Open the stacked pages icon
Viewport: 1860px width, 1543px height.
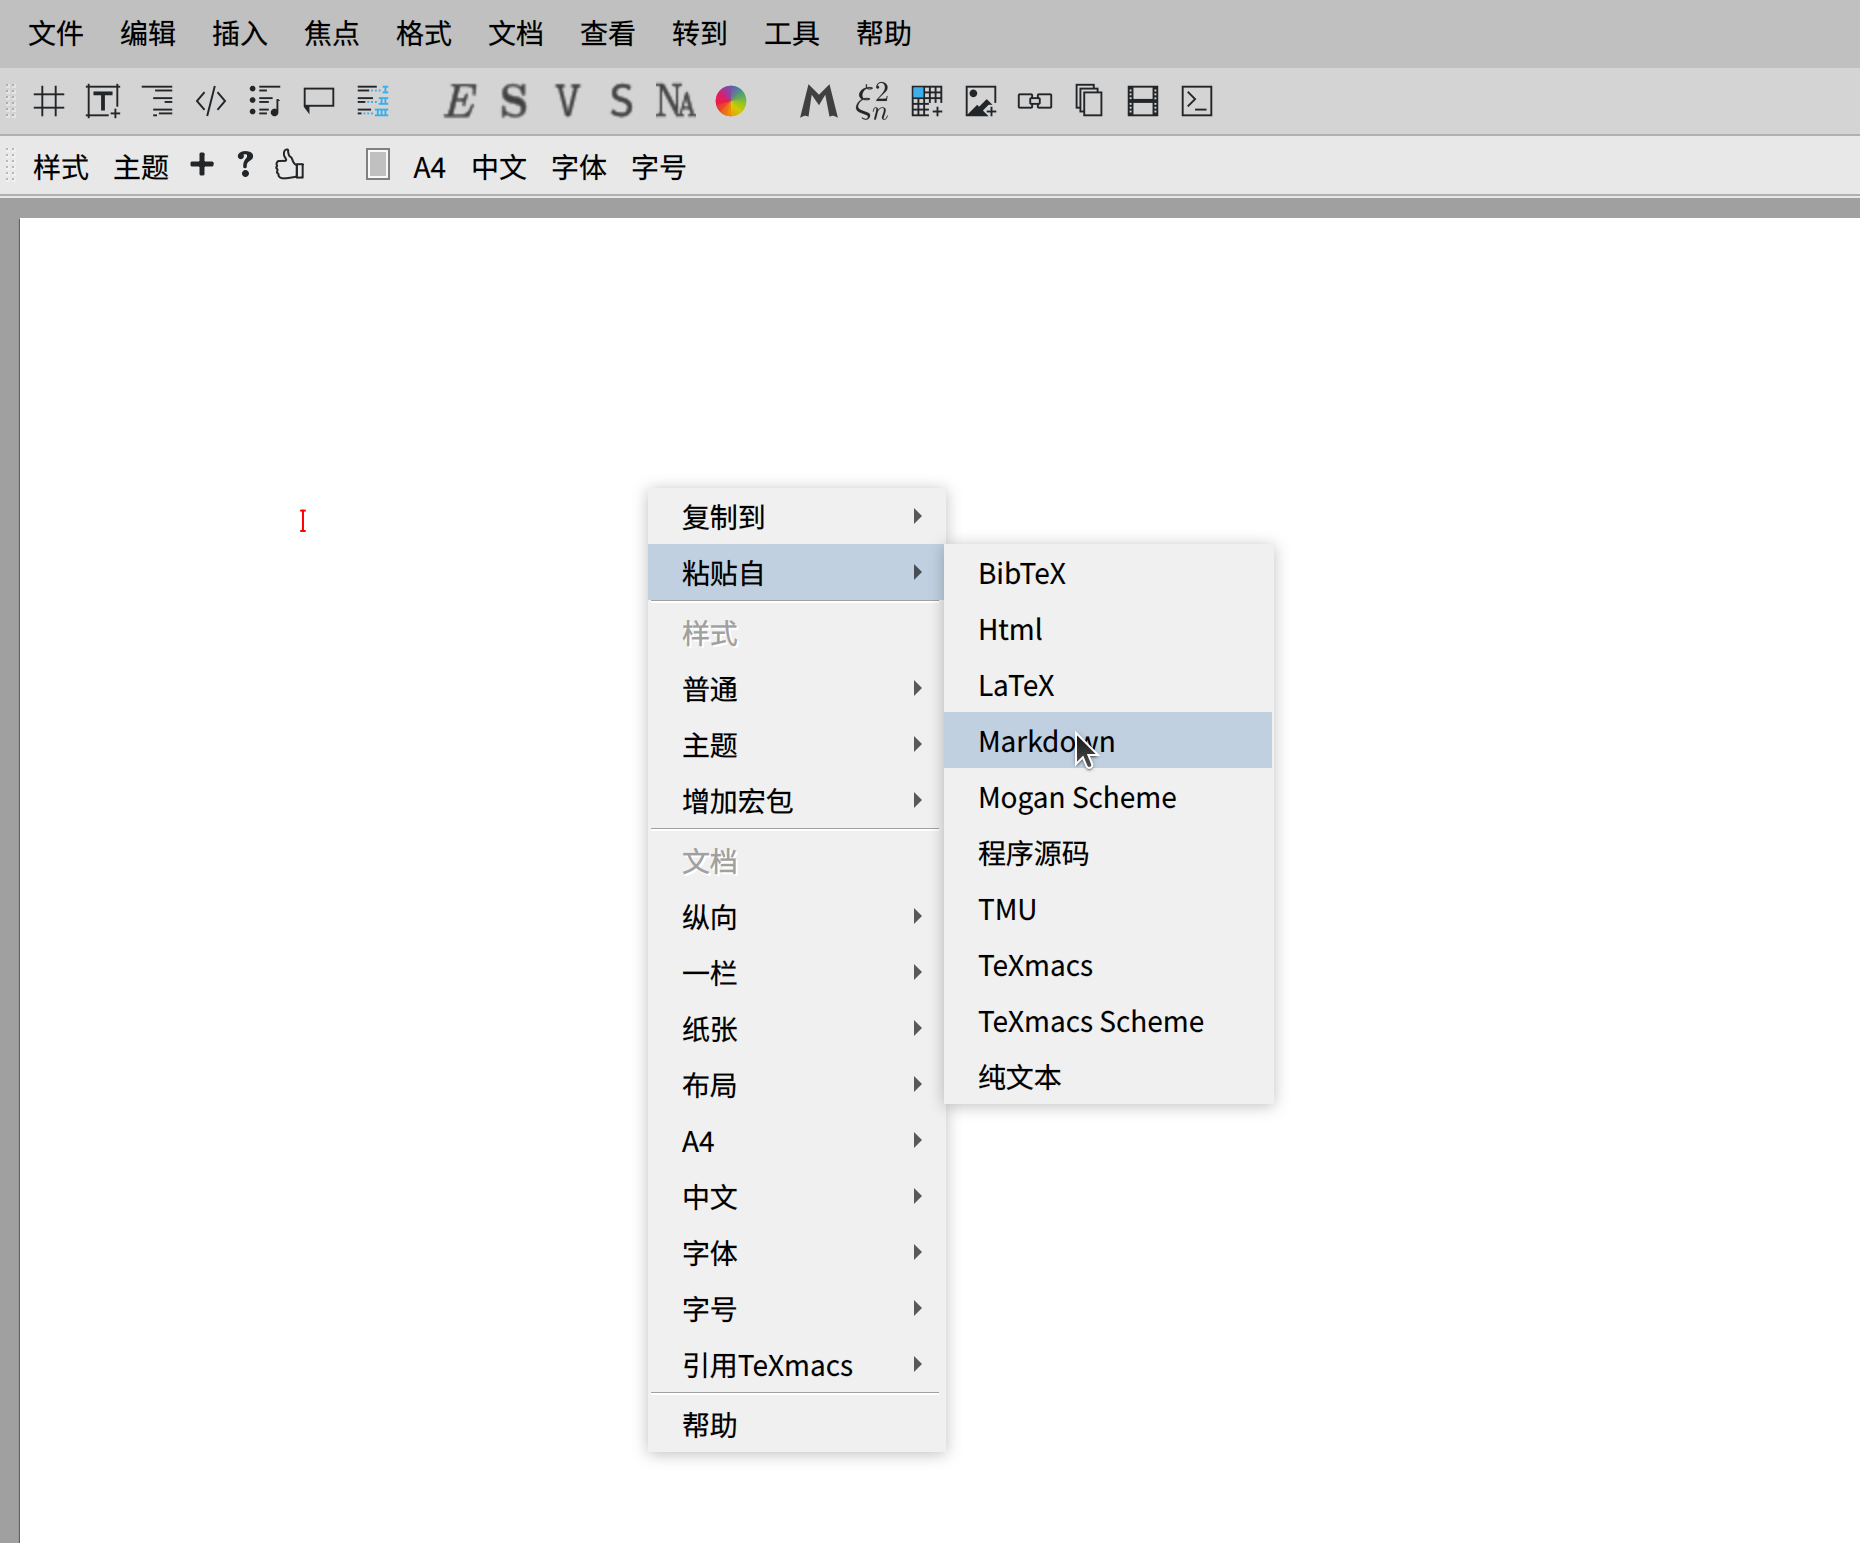pyautogui.click(x=1089, y=101)
